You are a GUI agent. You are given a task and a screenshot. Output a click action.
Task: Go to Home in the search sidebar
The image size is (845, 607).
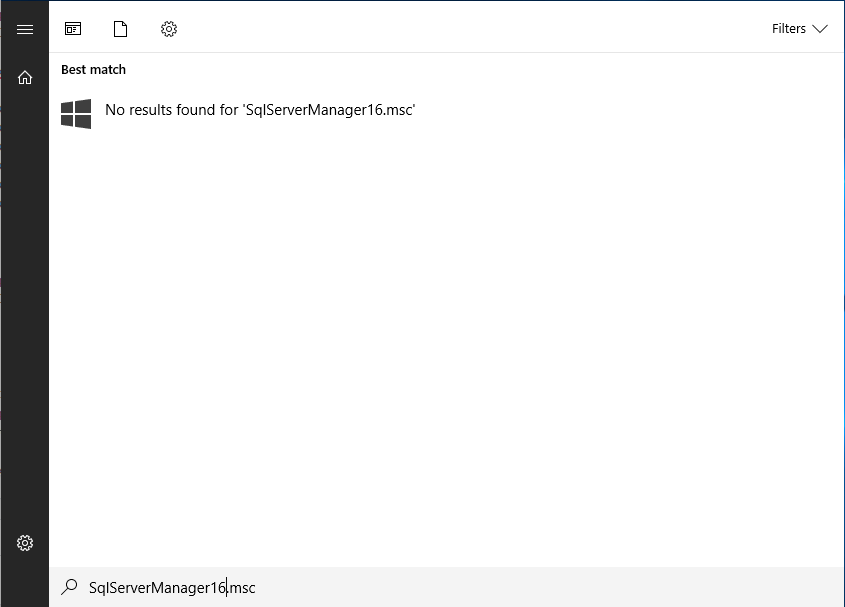coord(25,78)
